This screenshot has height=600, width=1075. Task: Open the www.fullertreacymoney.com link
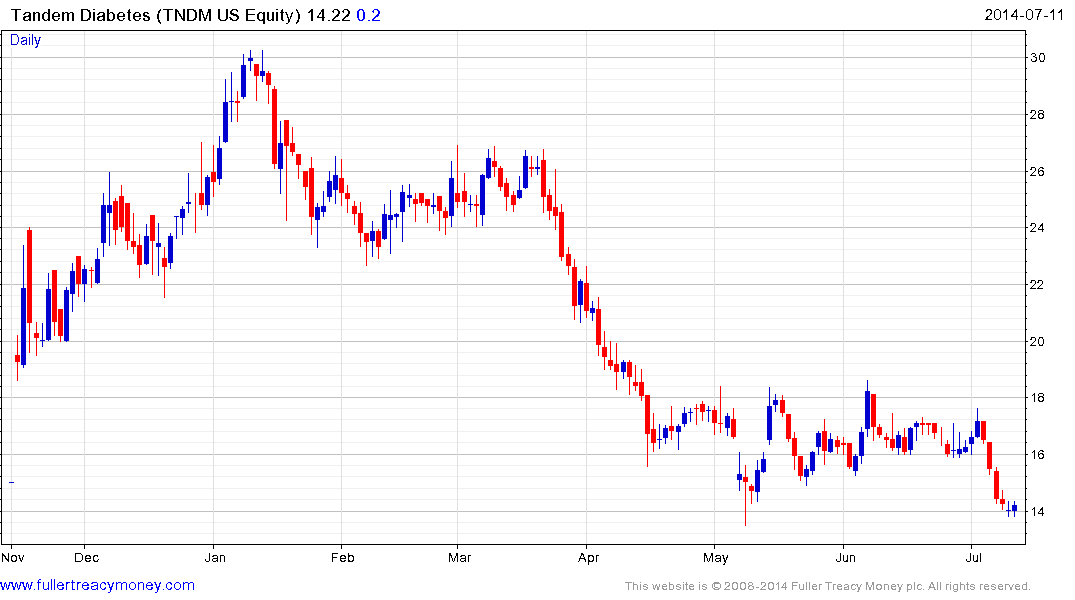pyautogui.click(x=97, y=585)
